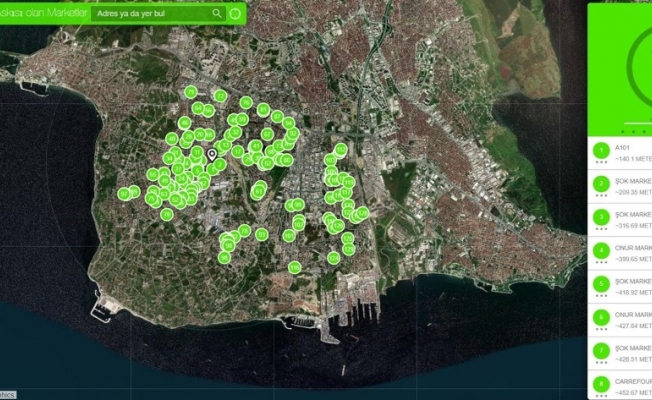Expand the three-dots under result number 4
Image resolution: width=652 pixels, height=400 pixels.
(x=601, y=262)
